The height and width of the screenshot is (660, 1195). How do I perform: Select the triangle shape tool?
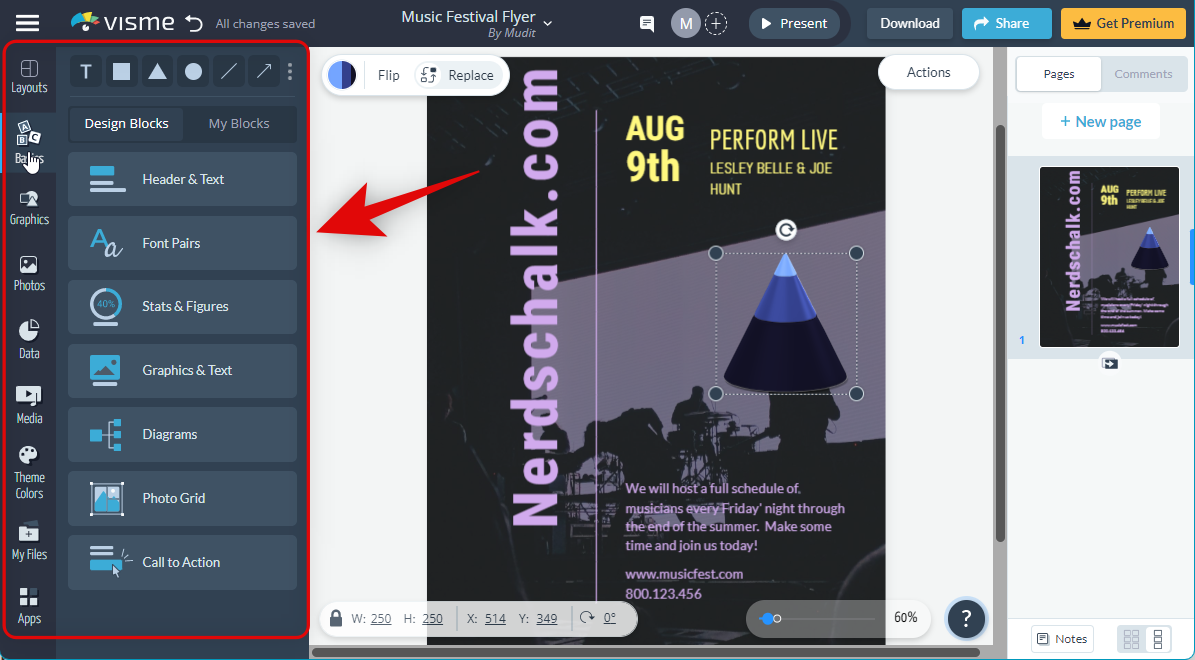(x=157, y=72)
